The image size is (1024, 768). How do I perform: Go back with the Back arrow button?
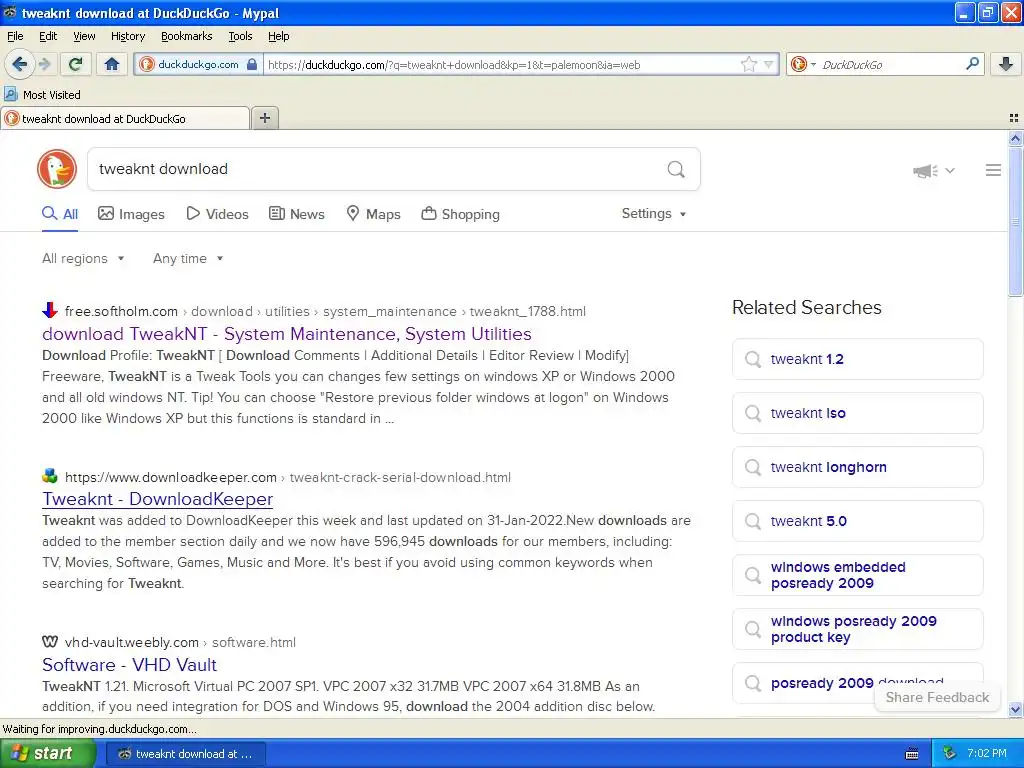(x=19, y=64)
